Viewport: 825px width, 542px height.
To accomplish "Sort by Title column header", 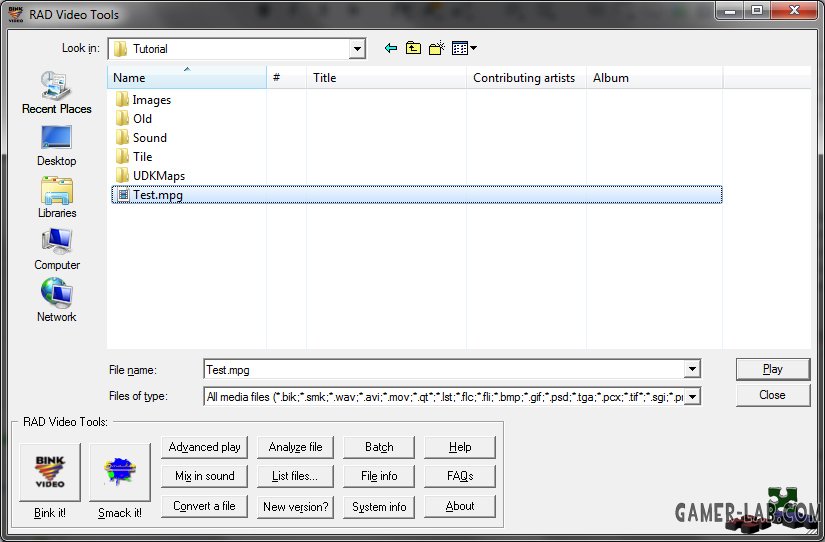I will click(x=386, y=77).
